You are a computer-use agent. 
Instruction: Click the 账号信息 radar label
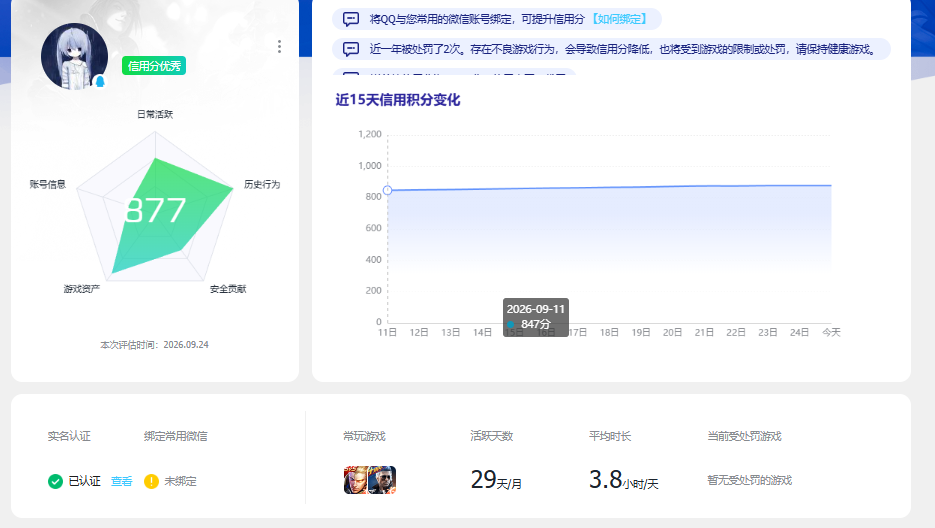tap(48, 184)
